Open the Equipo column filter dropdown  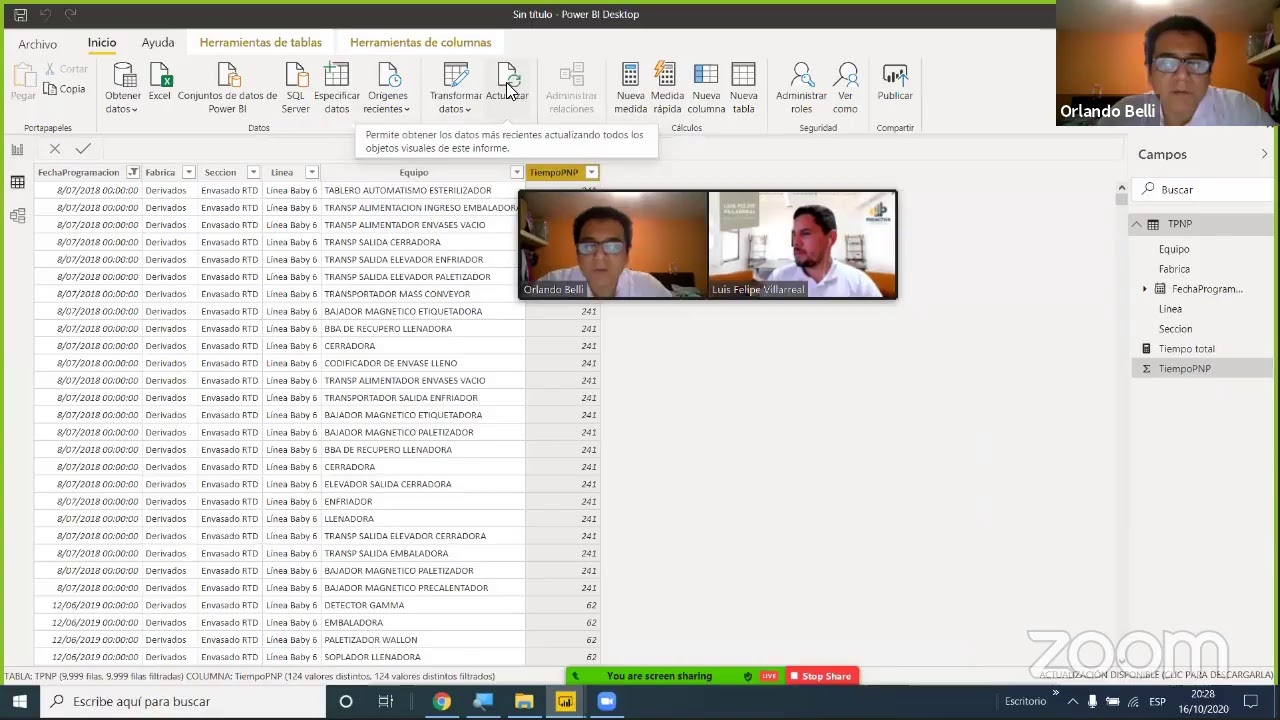point(517,172)
